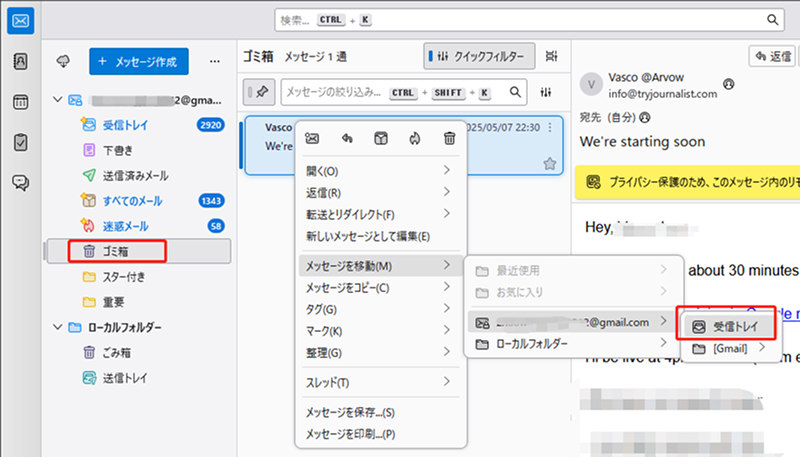Expand the gmail.com account in move submenu
The width and height of the screenshot is (800, 457).
573,322
